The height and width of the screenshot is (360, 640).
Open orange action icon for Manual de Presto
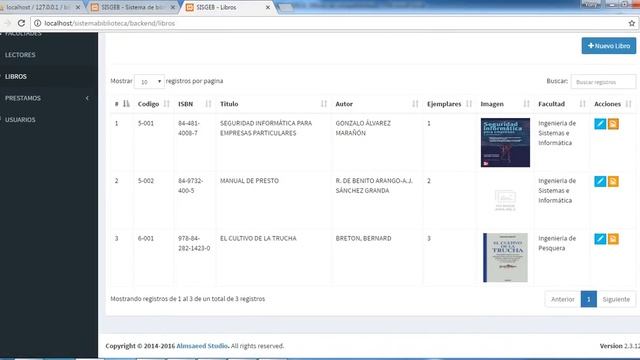(613, 181)
